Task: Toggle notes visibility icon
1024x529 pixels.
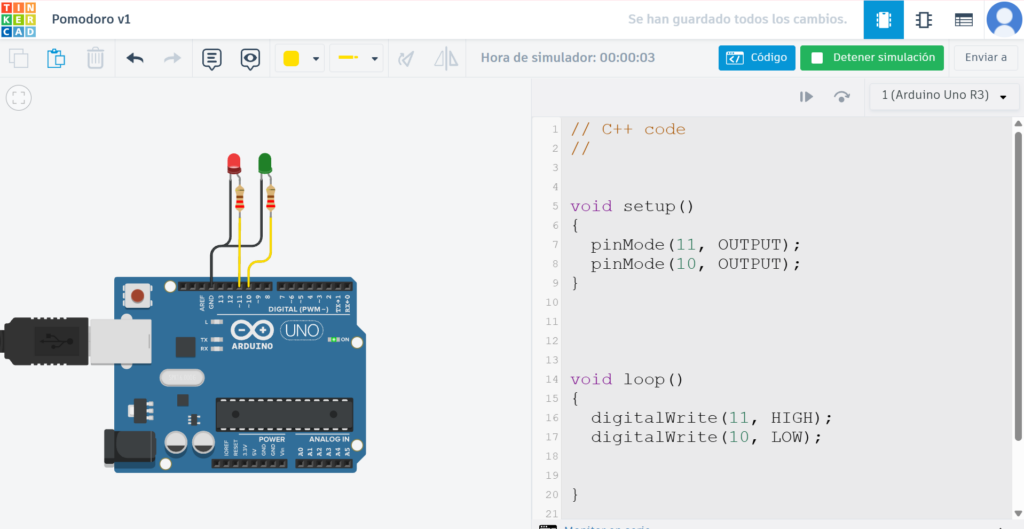Action: [x=250, y=58]
